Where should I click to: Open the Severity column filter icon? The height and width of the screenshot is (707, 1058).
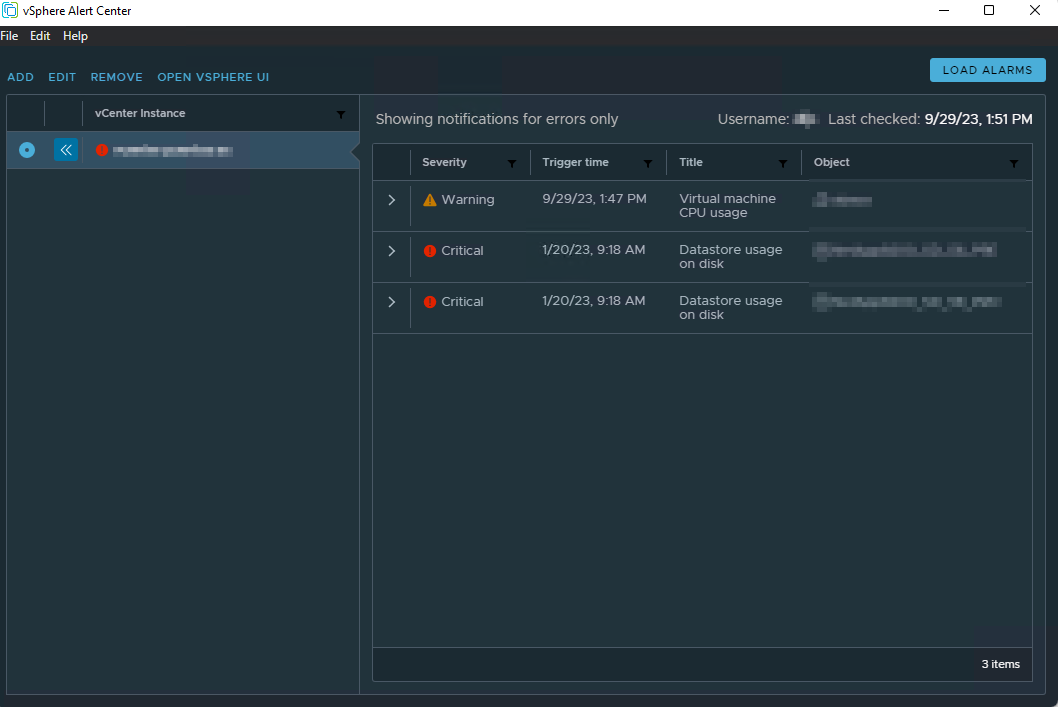click(512, 163)
